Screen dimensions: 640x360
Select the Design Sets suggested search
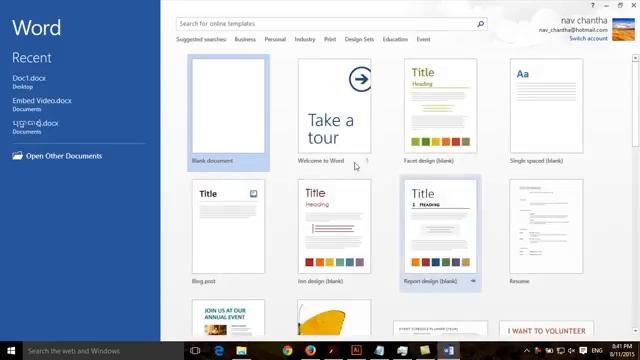359,39
